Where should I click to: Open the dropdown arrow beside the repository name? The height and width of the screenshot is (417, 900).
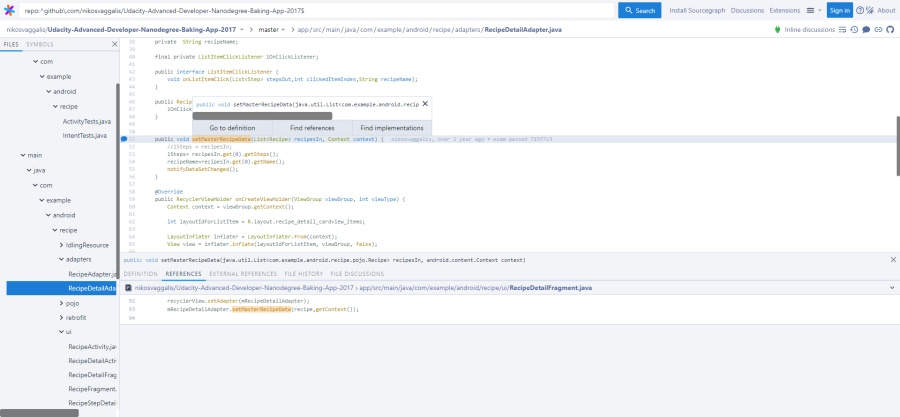coord(242,29)
